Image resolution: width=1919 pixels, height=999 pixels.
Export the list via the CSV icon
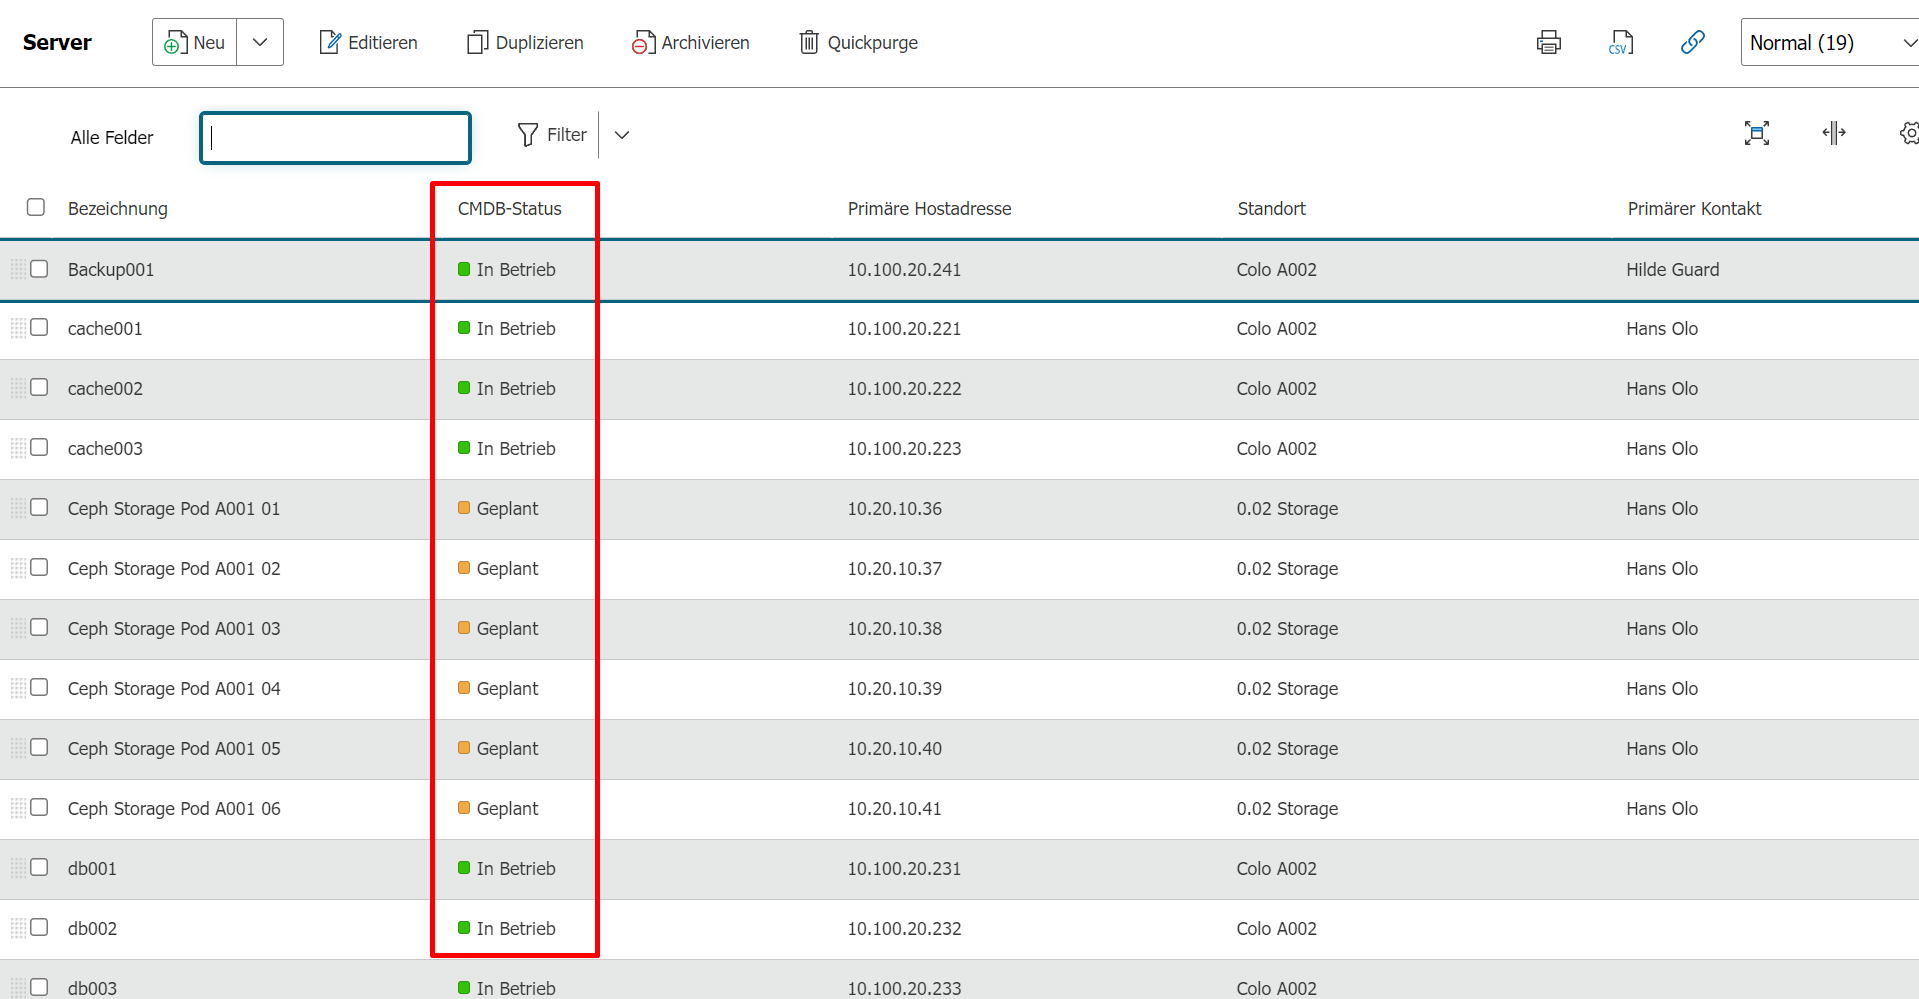point(1621,42)
